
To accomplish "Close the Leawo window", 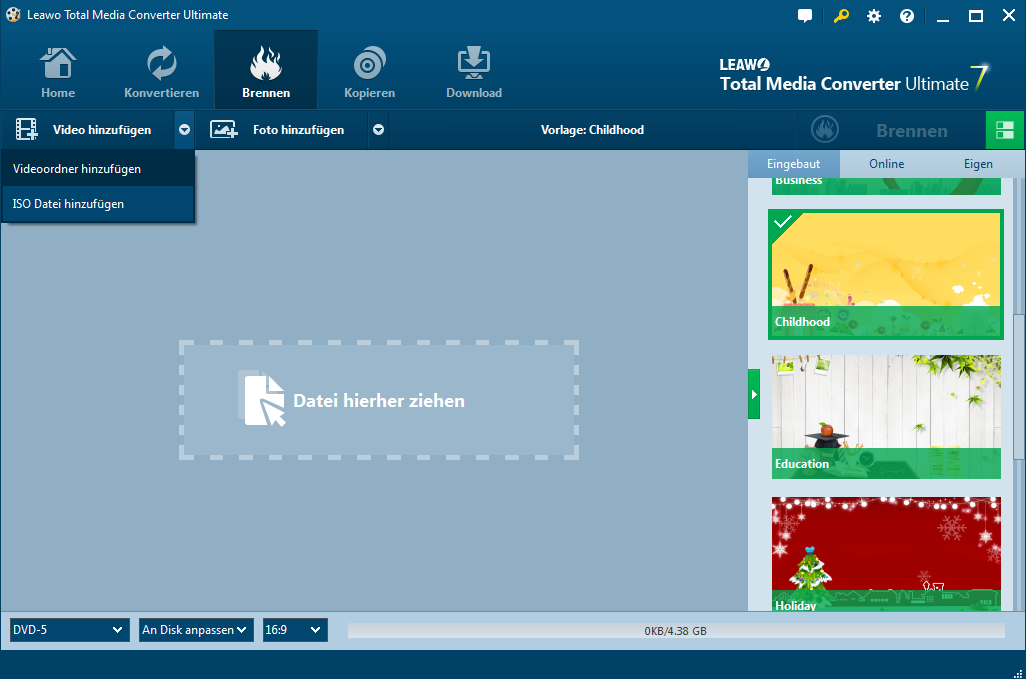I will [x=1009, y=16].
